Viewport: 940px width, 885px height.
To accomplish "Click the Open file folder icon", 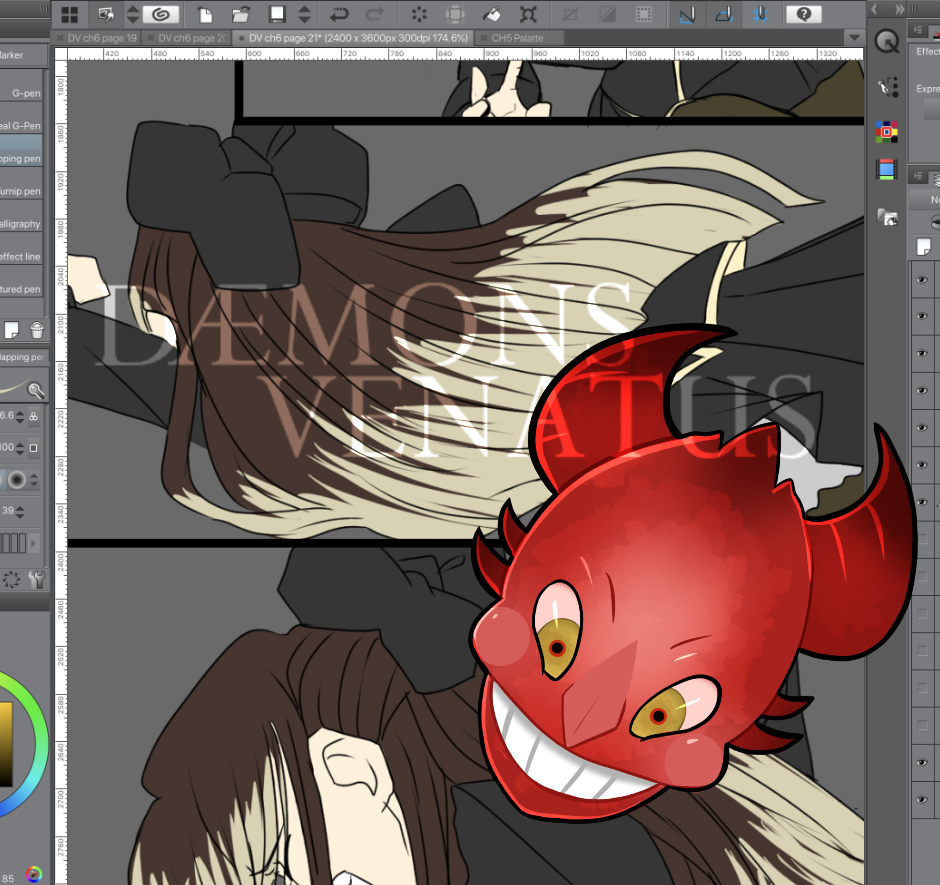I will click(241, 14).
